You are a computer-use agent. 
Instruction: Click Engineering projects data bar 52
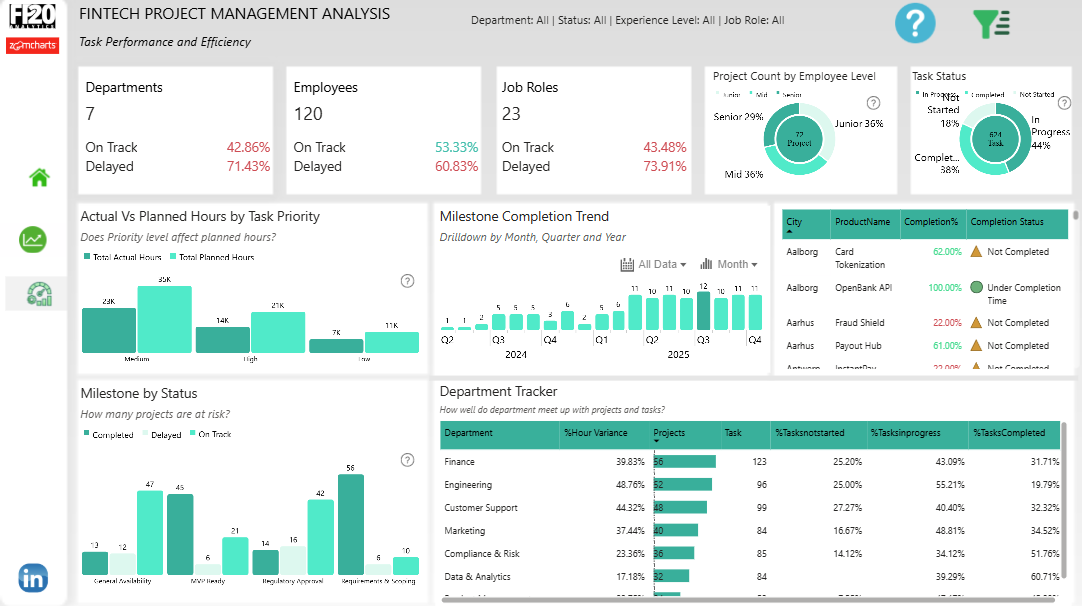point(682,485)
